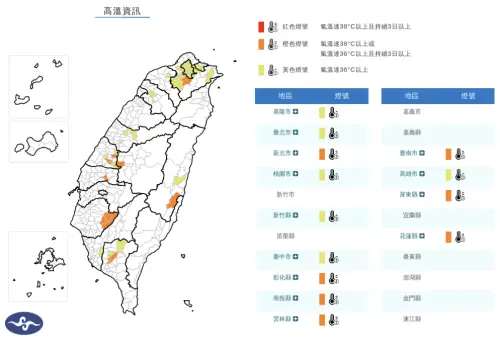Screen dimensions: 500x361
Task: Click the orange signal swatch in 雲林縣 row
Action: (322, 320)
